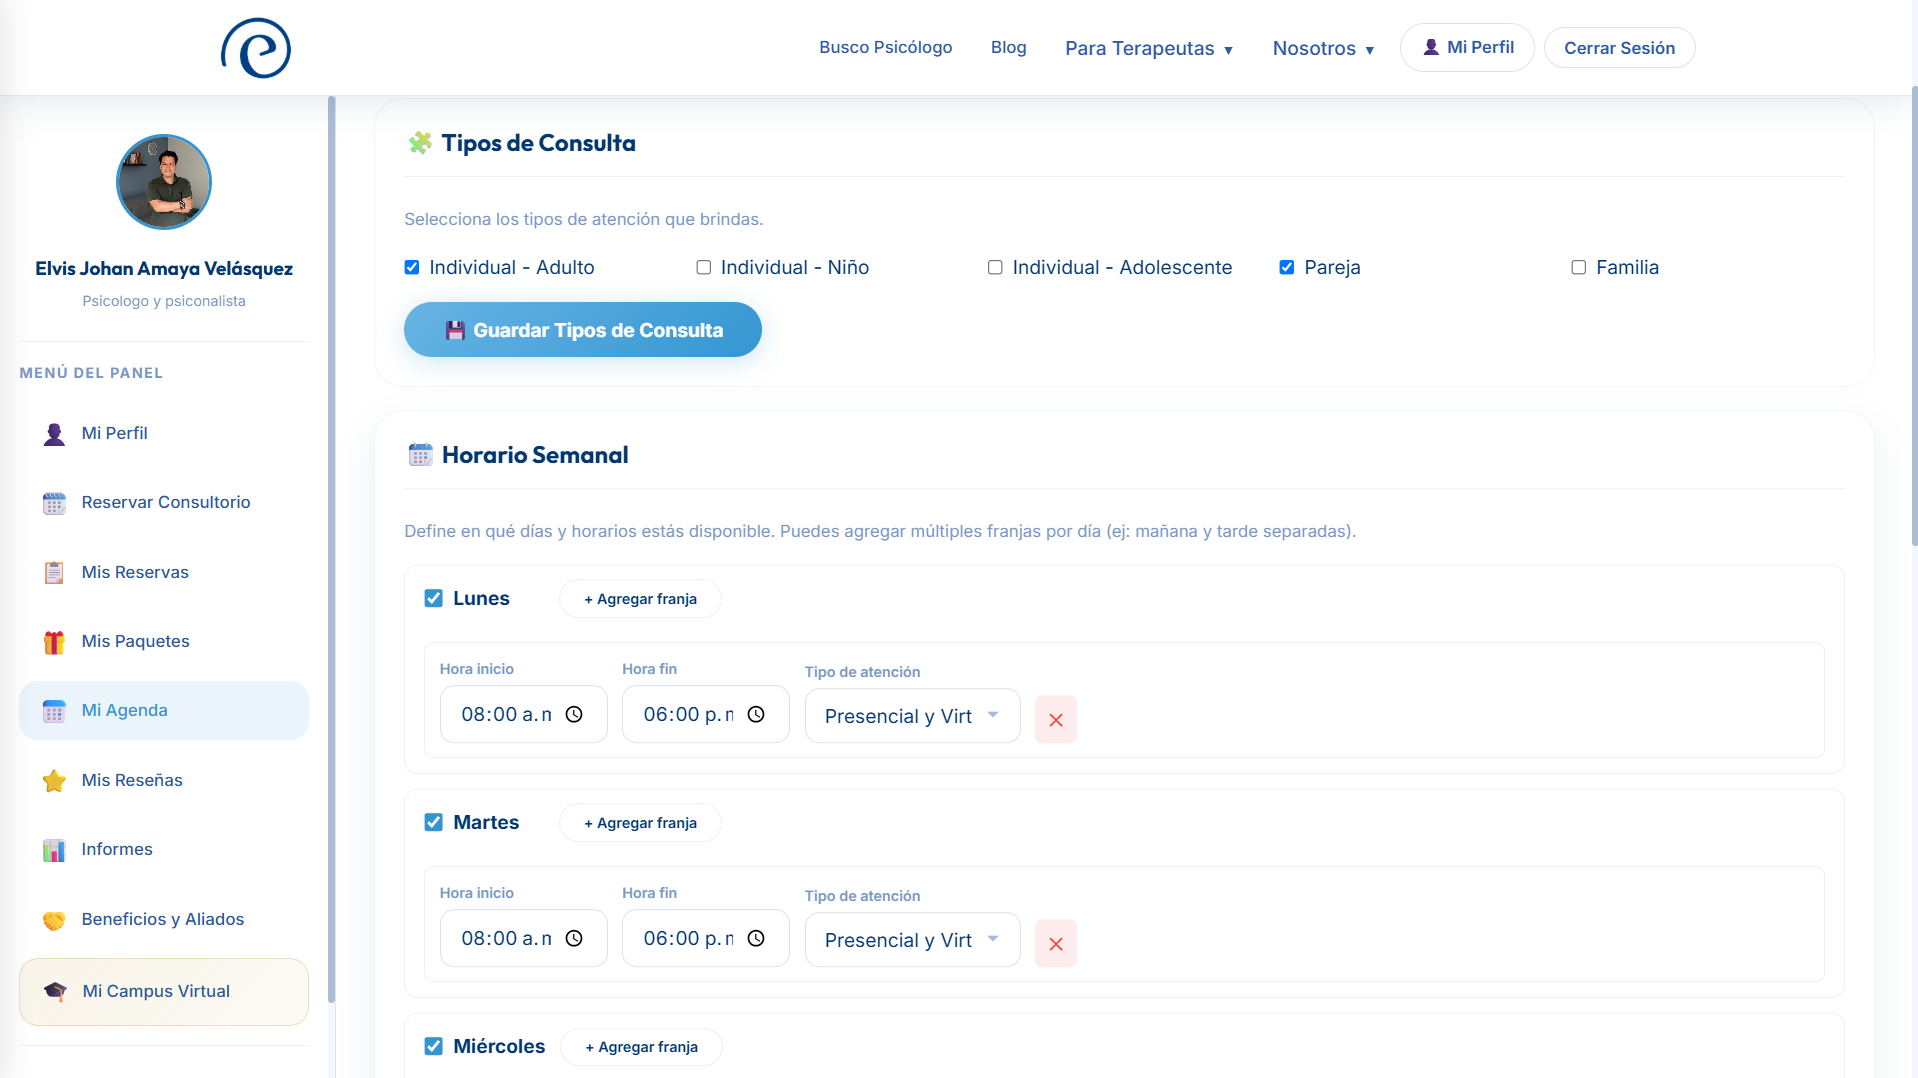Add a time slot for Martes
Image resolution: width=1918 pixels, height=1078 pixels.
[x=640, y=823]
